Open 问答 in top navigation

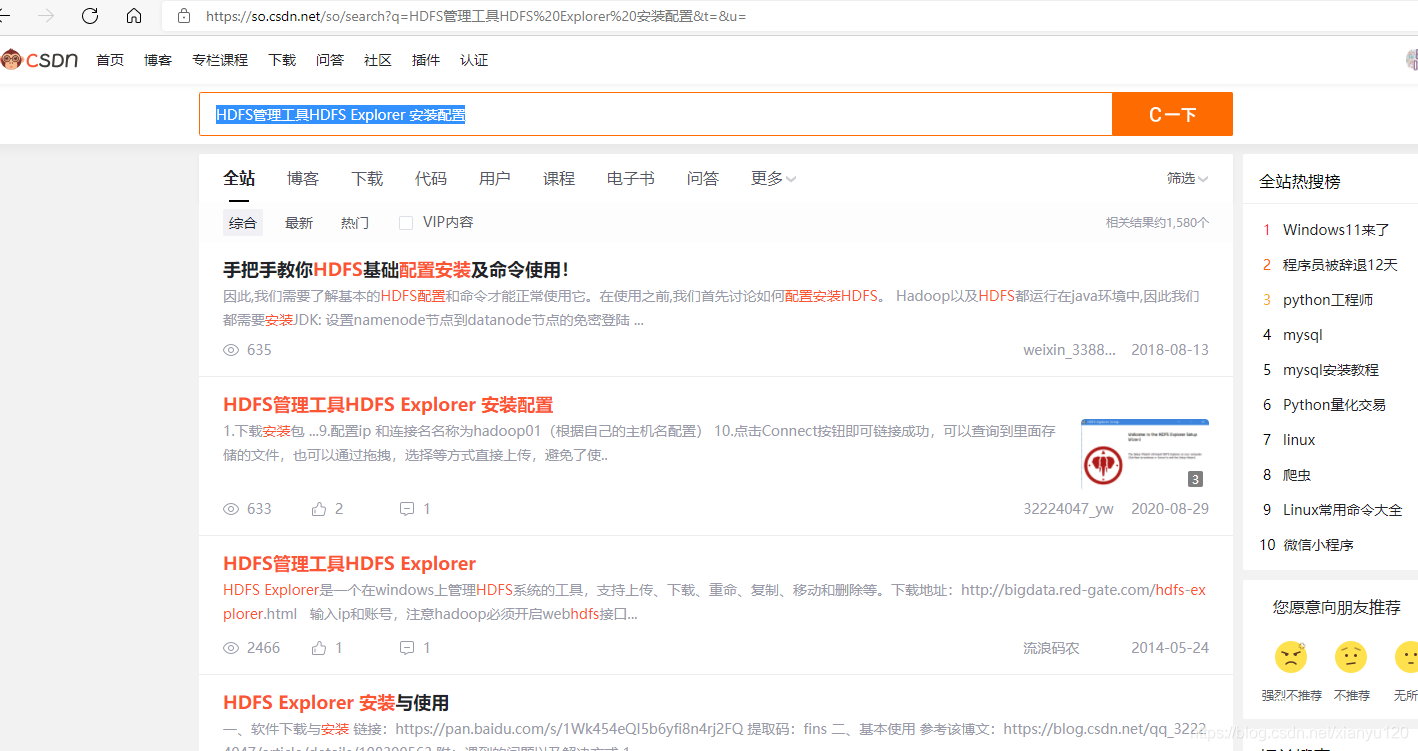(330, 60)
